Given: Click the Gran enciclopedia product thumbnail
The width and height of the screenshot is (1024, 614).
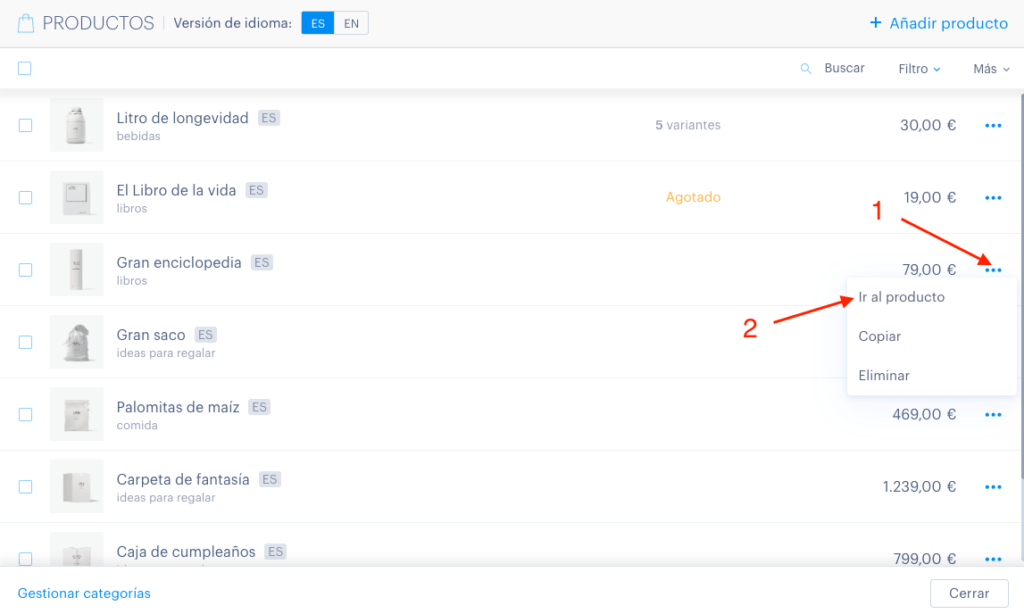Looking at the screenshot, I should (76, 270).
